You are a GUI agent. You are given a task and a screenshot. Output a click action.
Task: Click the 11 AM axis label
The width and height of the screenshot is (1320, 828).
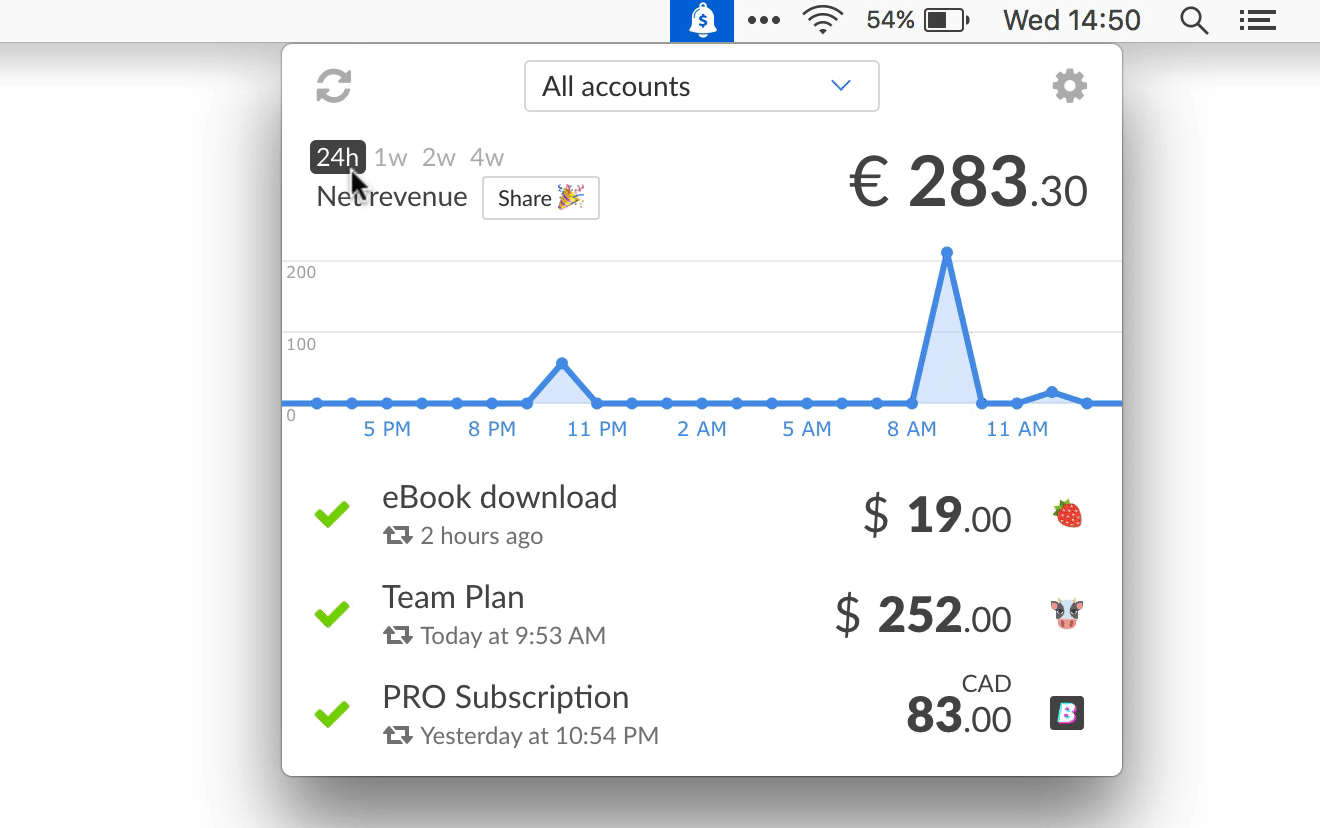pyautogui.click(x=1017, y=429)
